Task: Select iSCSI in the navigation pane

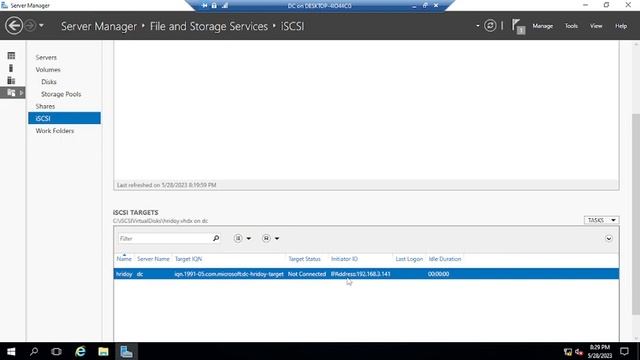Action: click(64, 118)
